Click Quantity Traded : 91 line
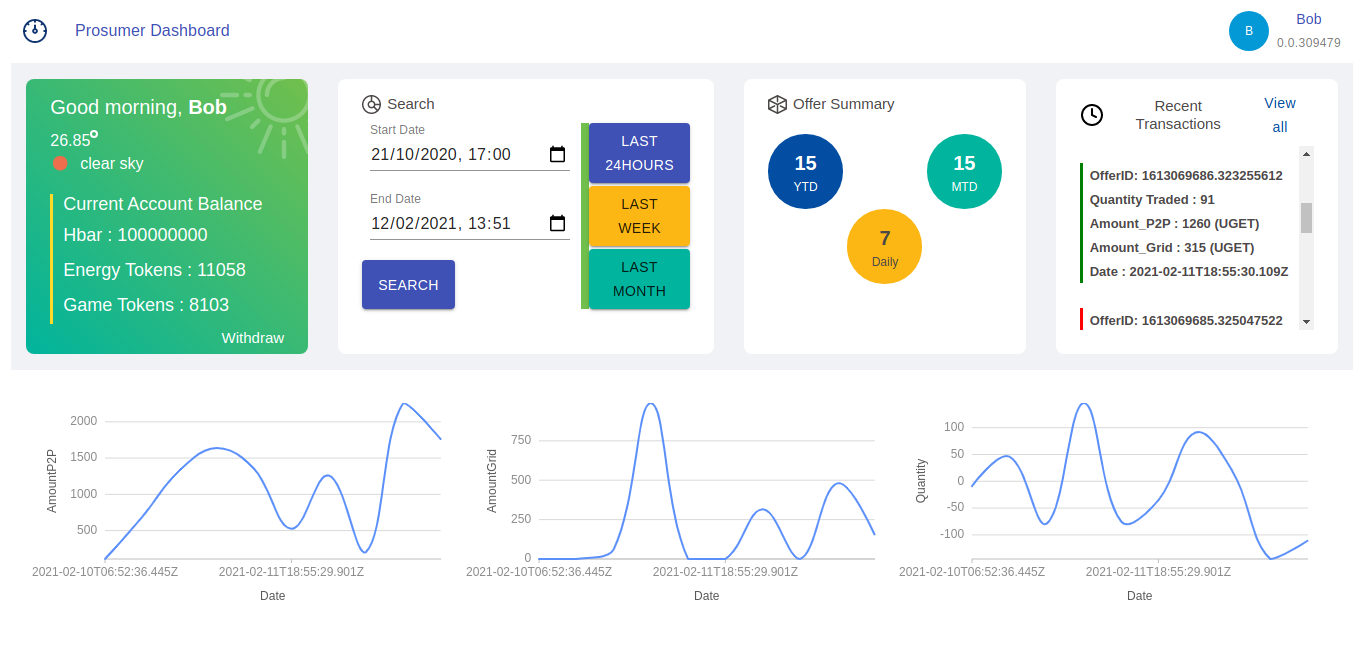1365x668 pixels. (x=1152, y=199)
